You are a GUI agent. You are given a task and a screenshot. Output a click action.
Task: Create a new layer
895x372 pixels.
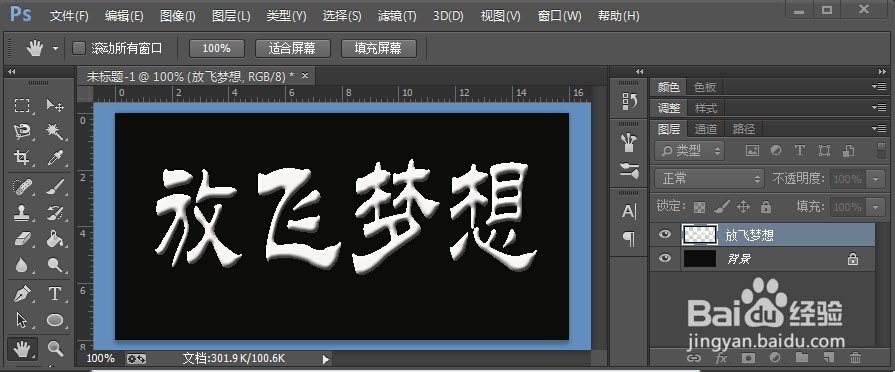point(829,358)
